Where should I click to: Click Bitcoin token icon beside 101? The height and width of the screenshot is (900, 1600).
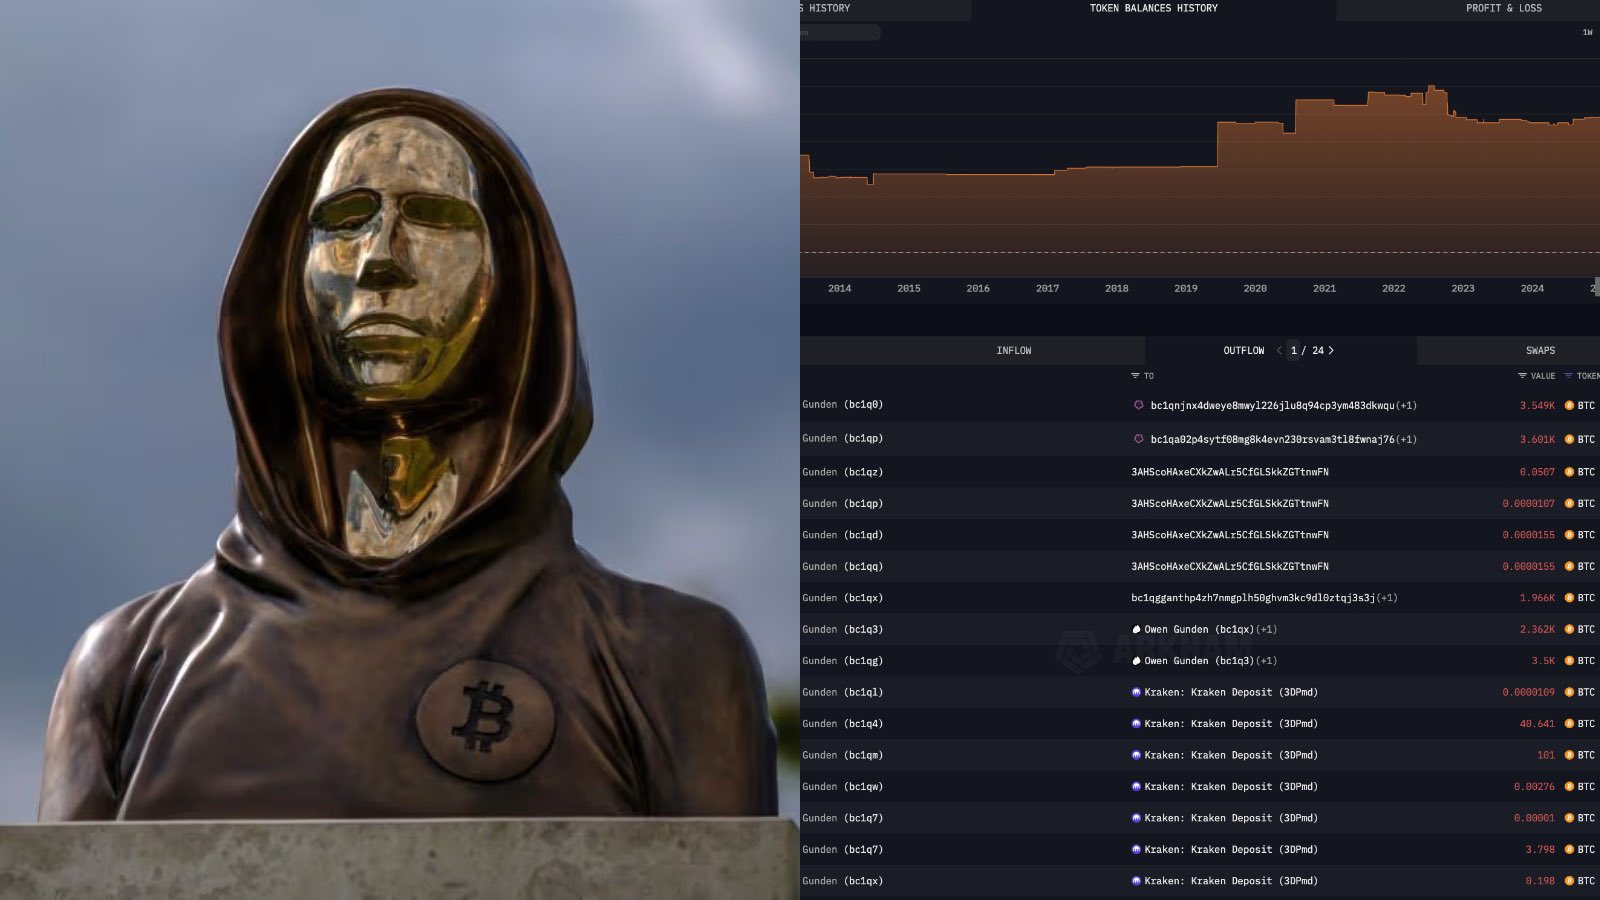[1569, 756]
